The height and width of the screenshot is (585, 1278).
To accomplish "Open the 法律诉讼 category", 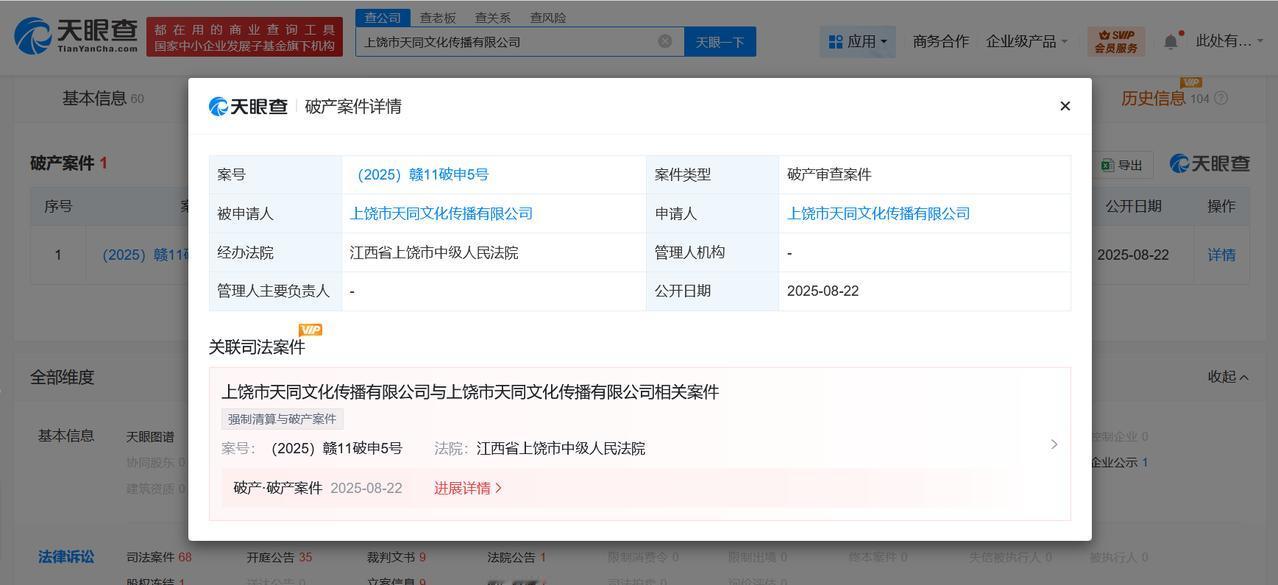I will pyautogui.click(x=66, y=557).
